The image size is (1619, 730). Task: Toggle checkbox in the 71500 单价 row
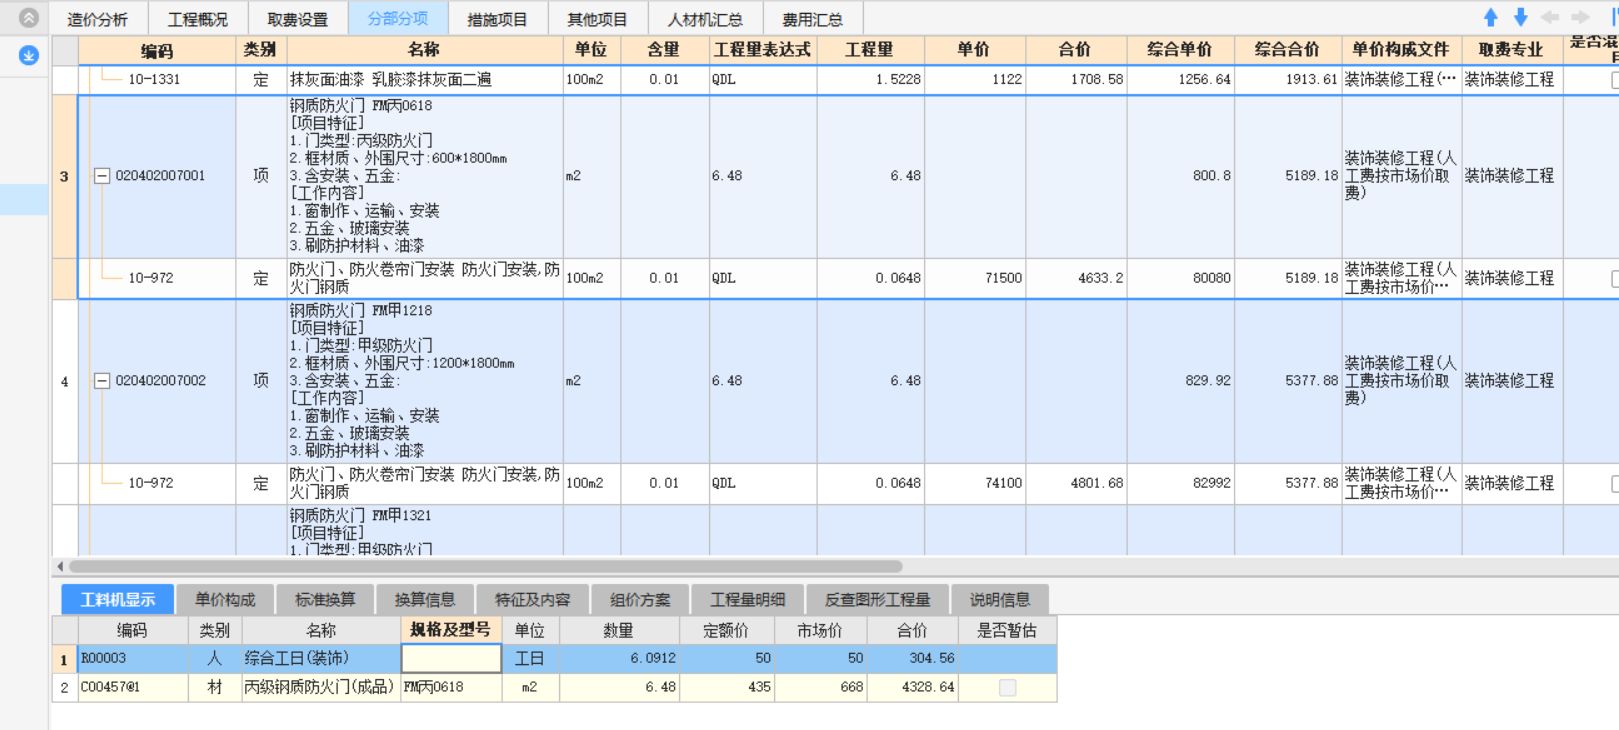1615,278
